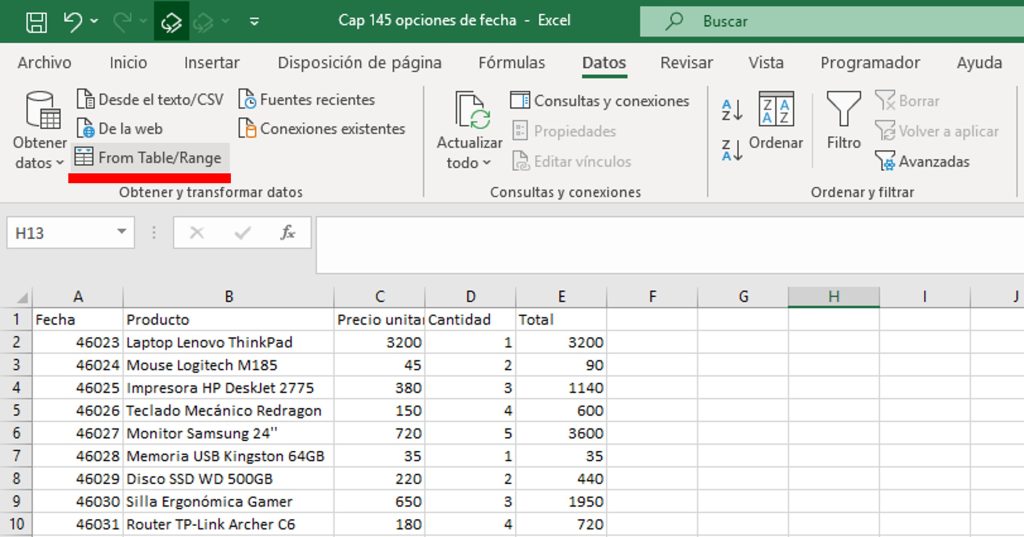This screenshot has width=1024, height=537.
Task: Click the cell "Producto"
Action: [229, 319]
